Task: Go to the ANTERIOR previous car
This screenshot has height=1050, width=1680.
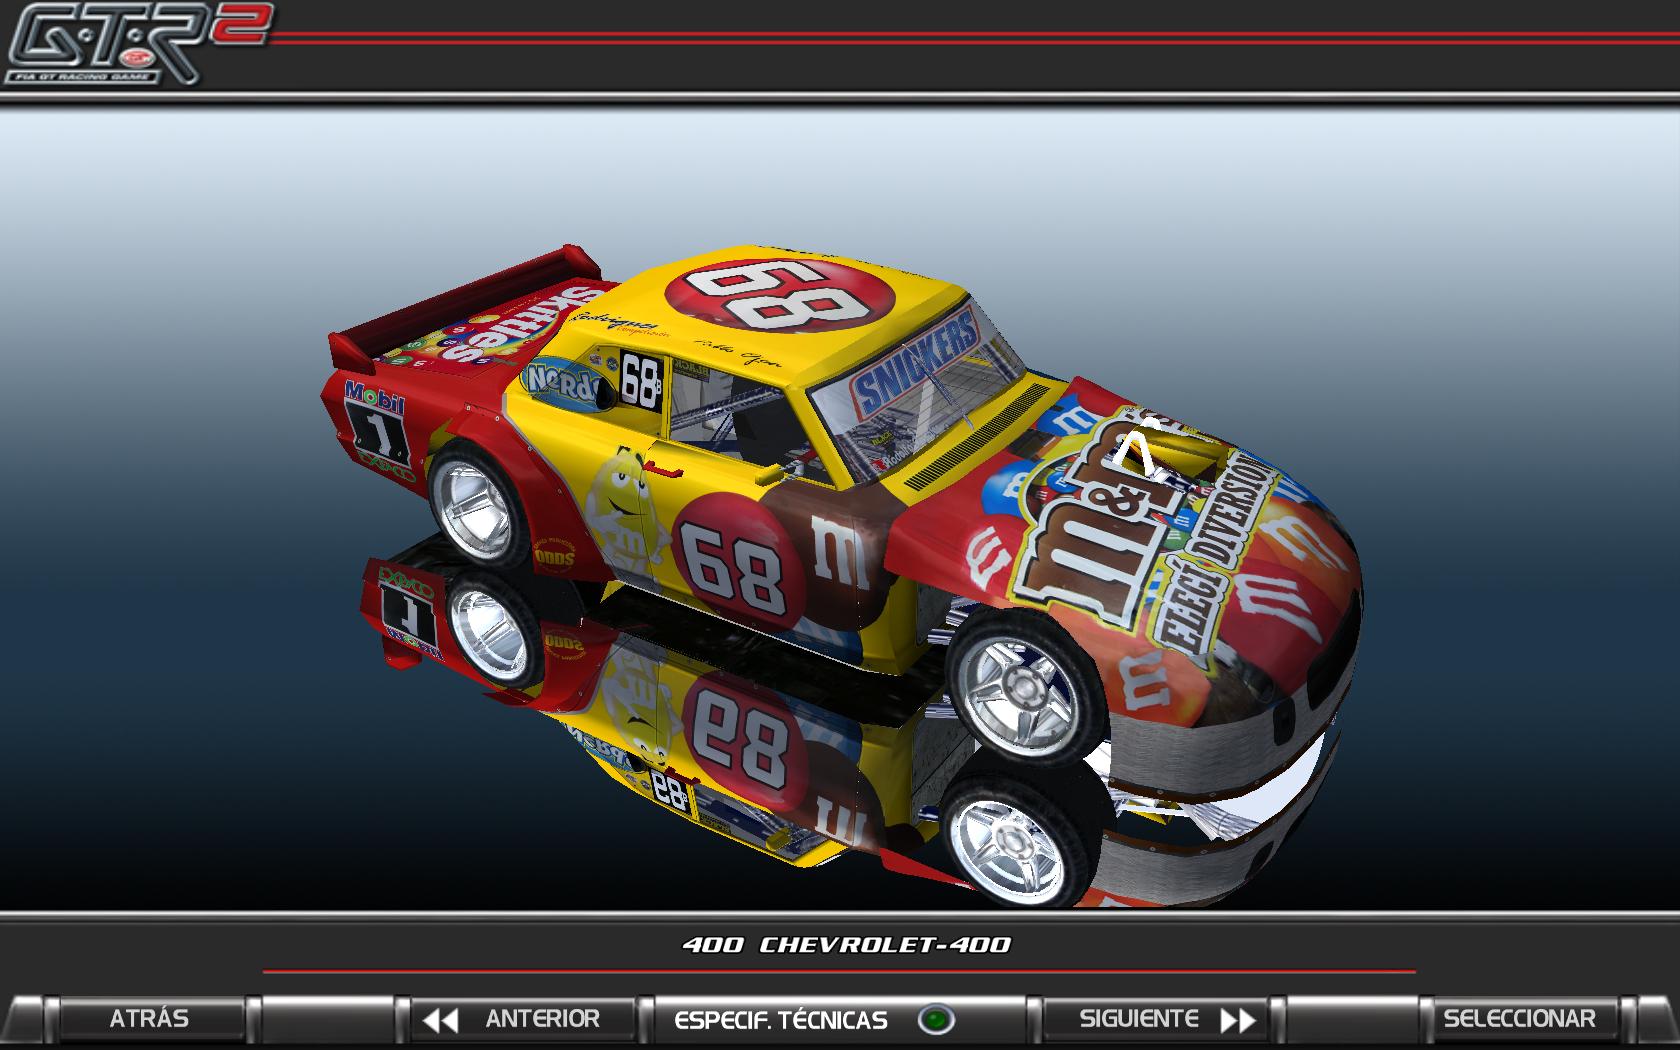Action: [x=522, y=1019]
